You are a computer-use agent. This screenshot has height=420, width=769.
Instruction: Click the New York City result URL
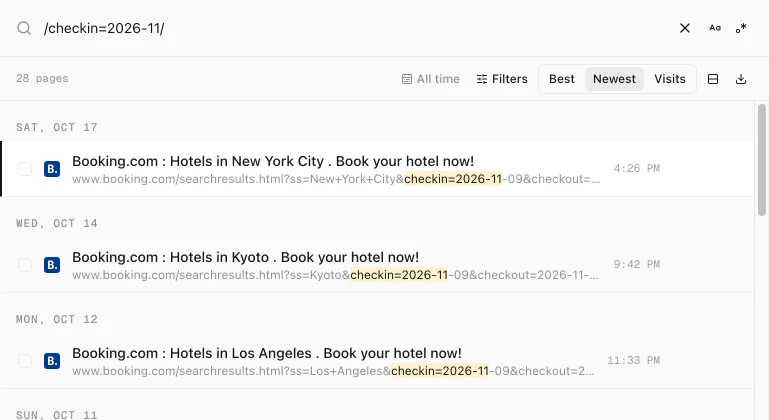coord(336,179)
